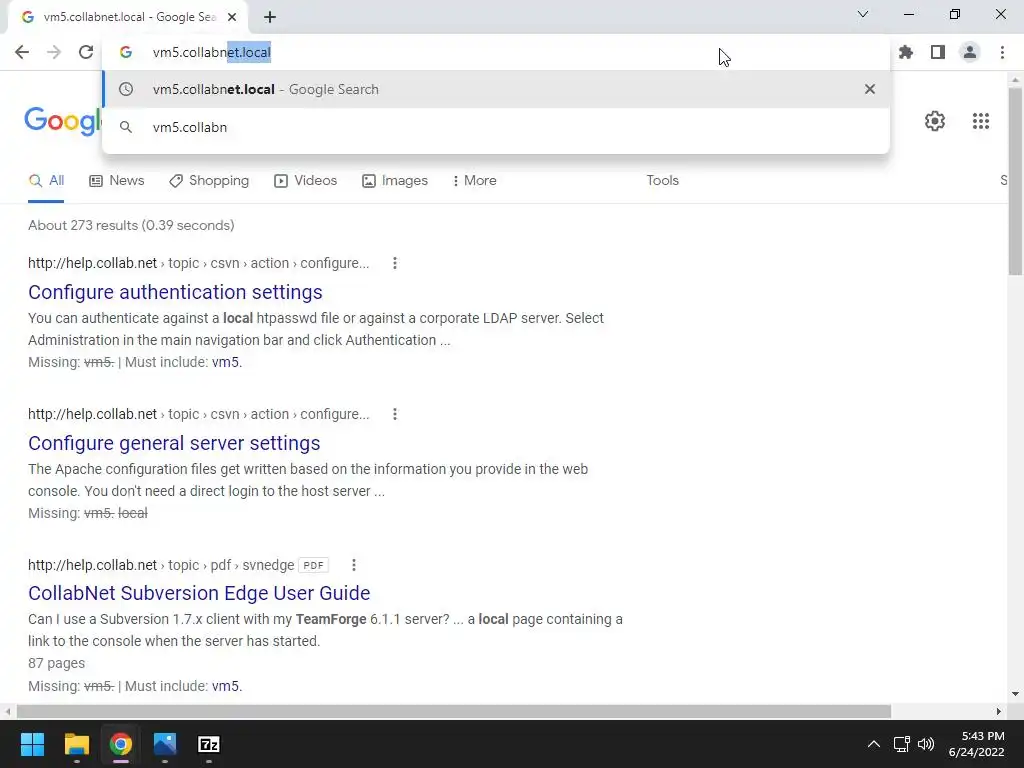1024x768 pixels.
Task: Click the About 273 results text
Action: (131, 225)
